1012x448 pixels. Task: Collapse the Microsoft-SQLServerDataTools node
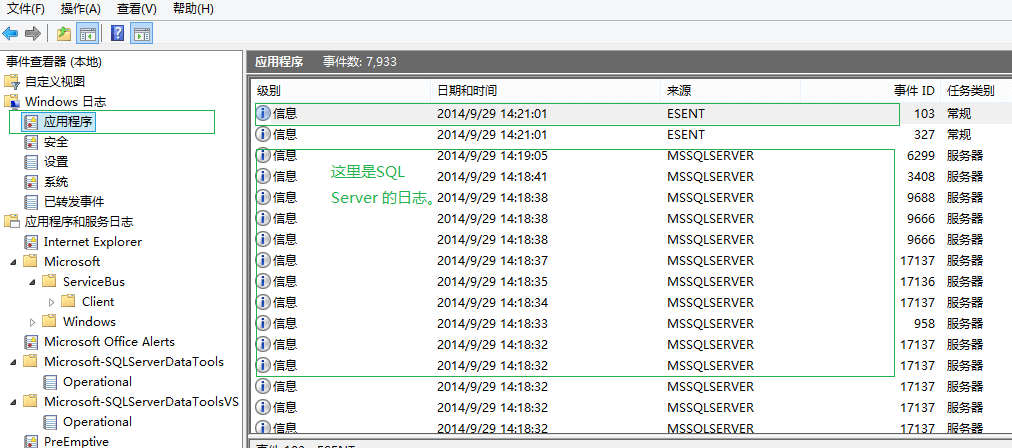(x=12, y=362)
